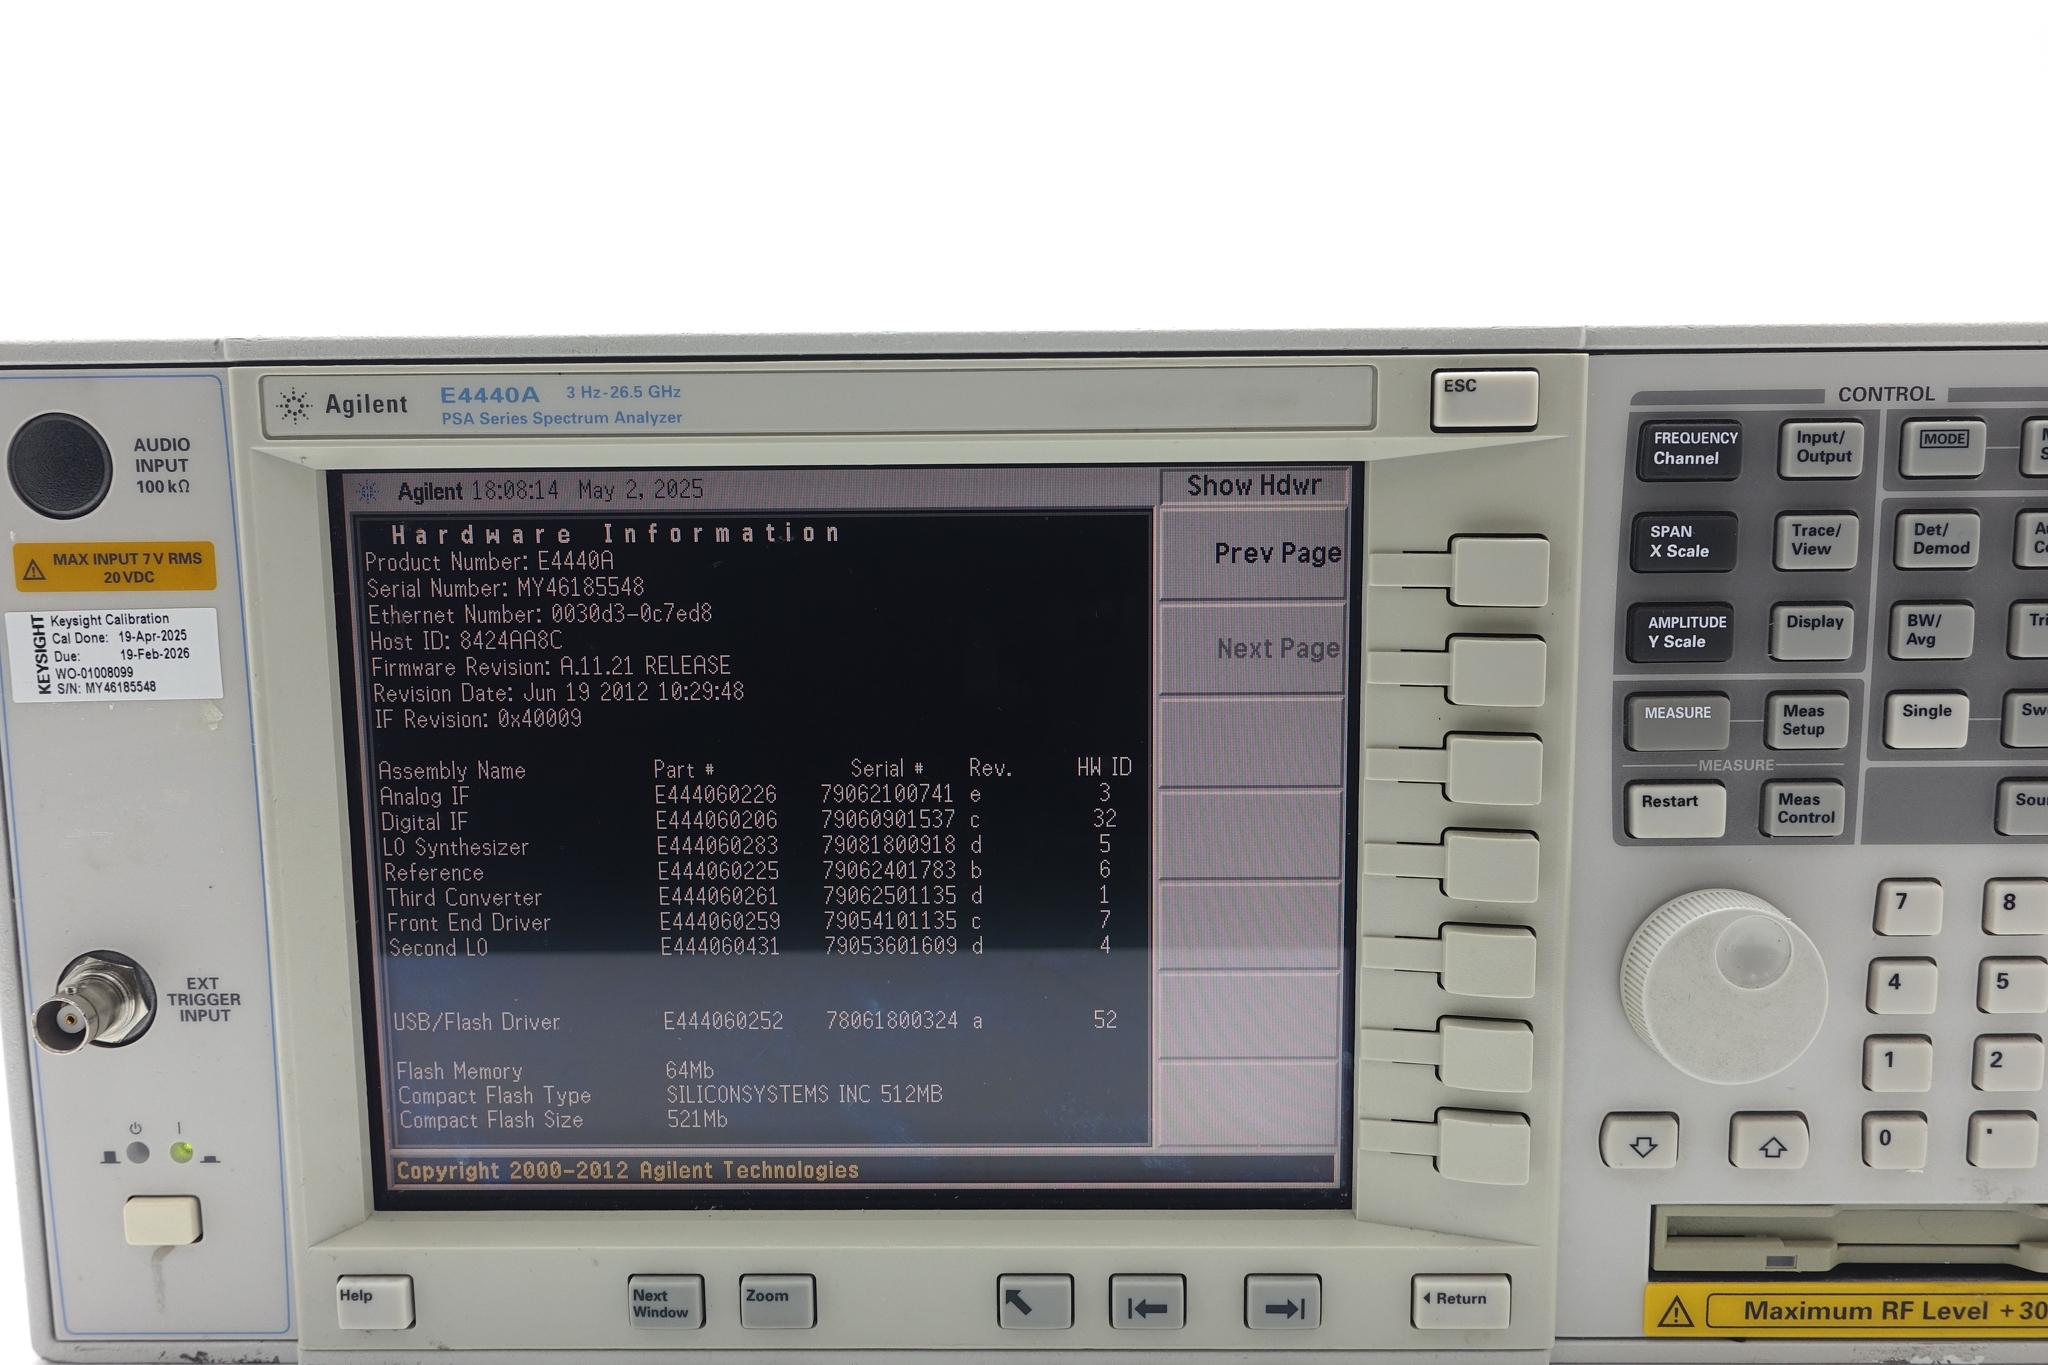This screenshot has width=2048, height=1365.
Task: Open Meas Control
Action: click(x=1803, y=808)
